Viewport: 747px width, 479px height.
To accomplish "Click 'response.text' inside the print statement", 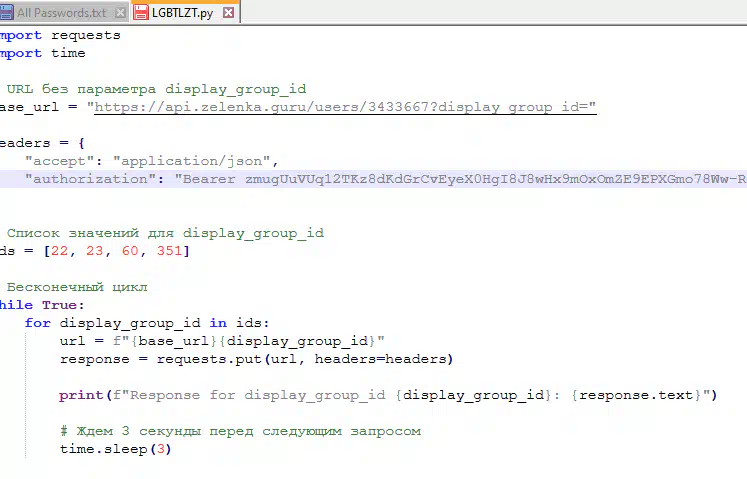I will click(x=636, y=395).
